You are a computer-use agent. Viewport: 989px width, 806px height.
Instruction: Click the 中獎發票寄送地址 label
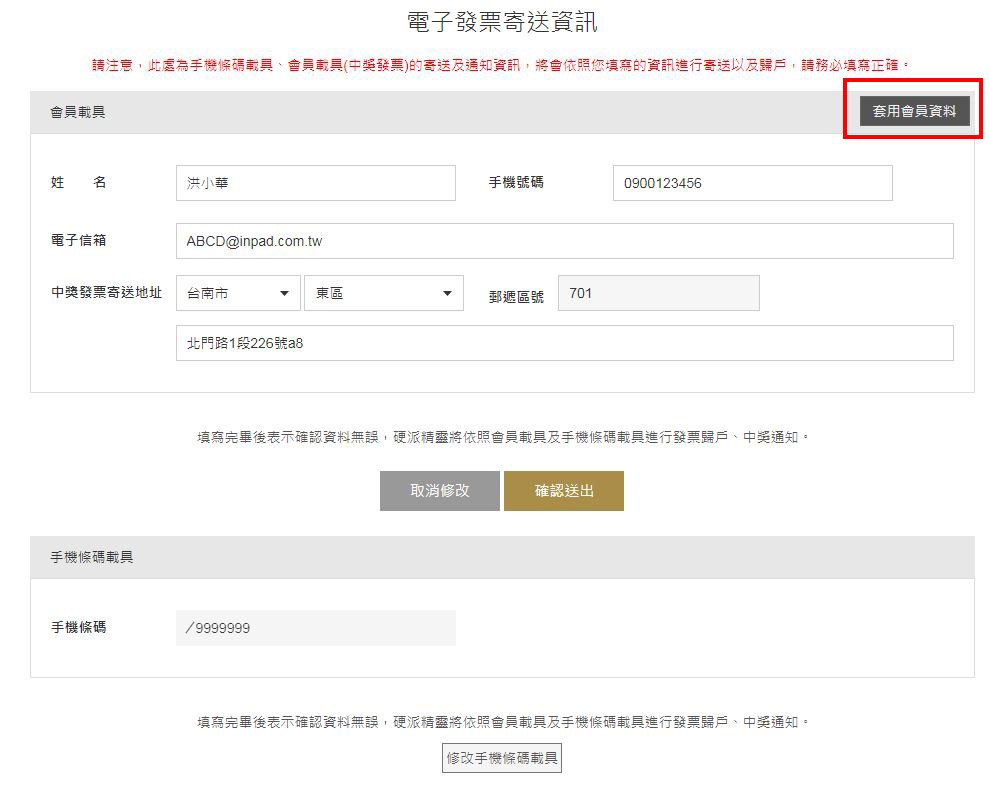coord(107,293)
